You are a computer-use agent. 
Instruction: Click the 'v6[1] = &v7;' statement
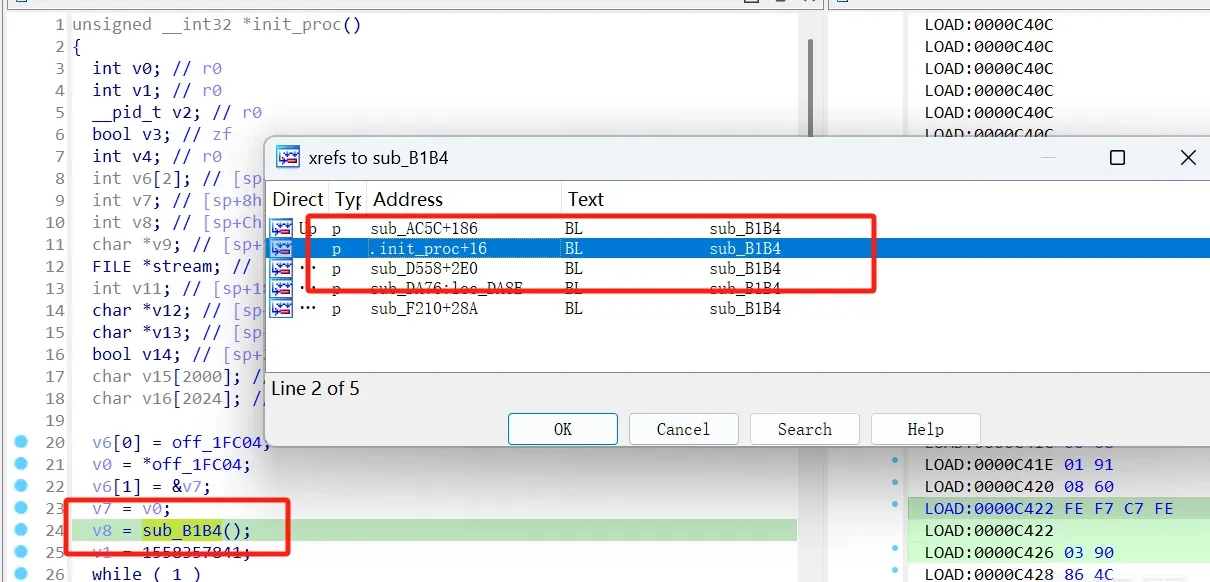(152, 487)
